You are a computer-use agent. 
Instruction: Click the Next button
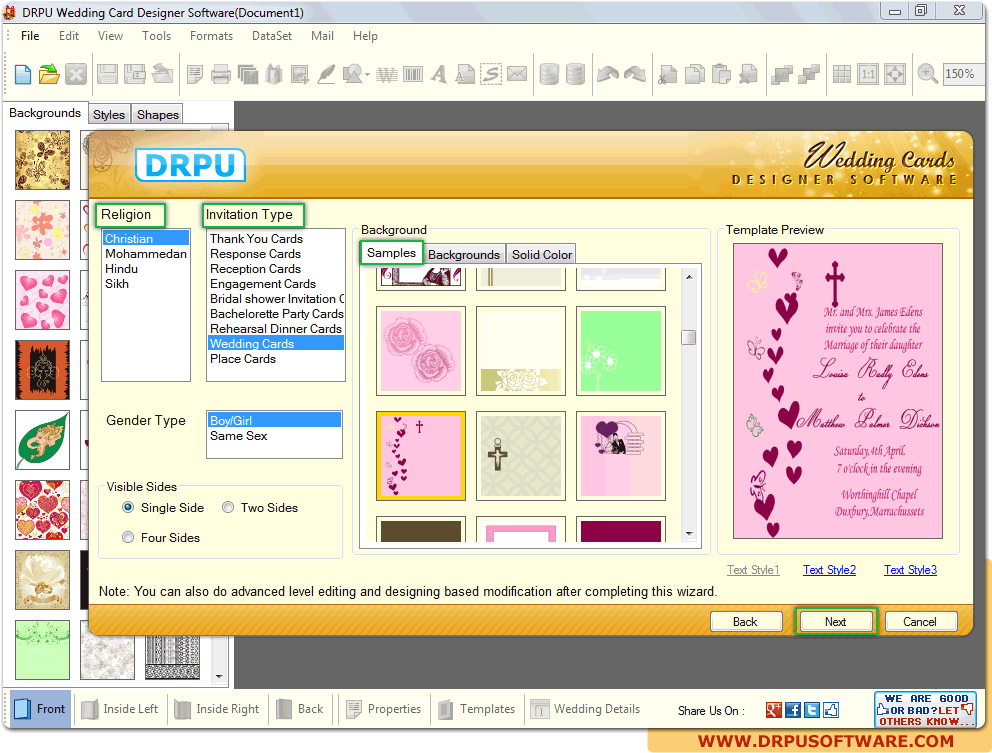[x=835, y=621]
